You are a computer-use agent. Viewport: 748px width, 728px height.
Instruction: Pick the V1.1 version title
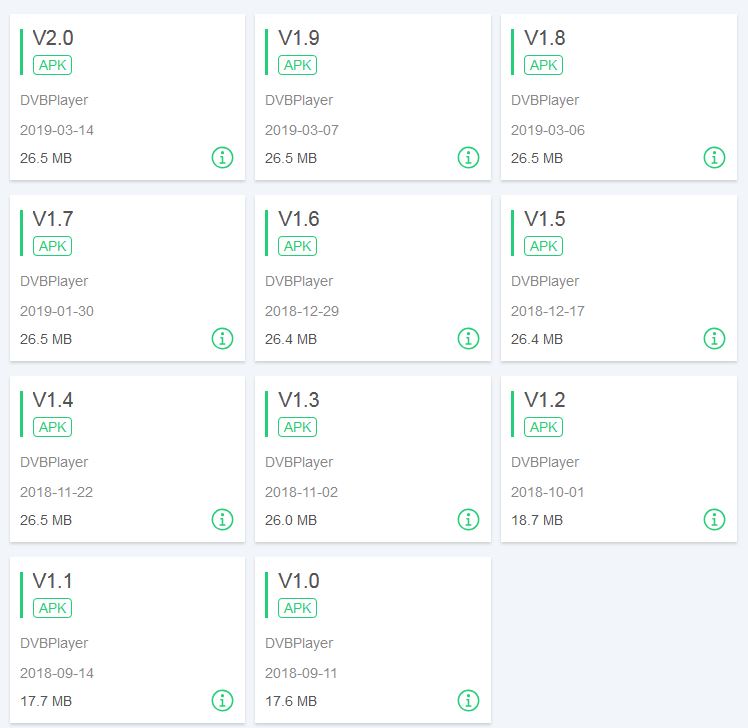tap(53, 582)
